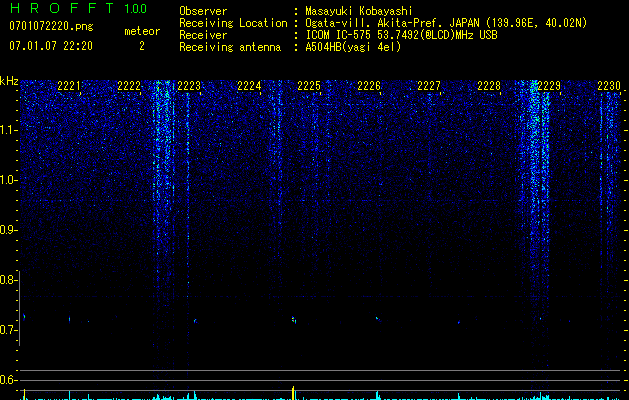This screenshot has height=400, width=629.
Task: Click the 0.6 frequency axis label
Action: (7, 380)
